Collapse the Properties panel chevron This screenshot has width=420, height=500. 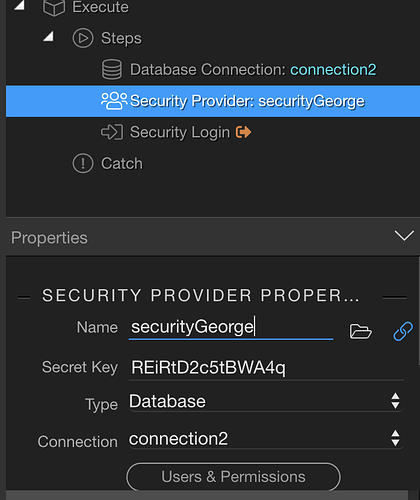point(404,236)
